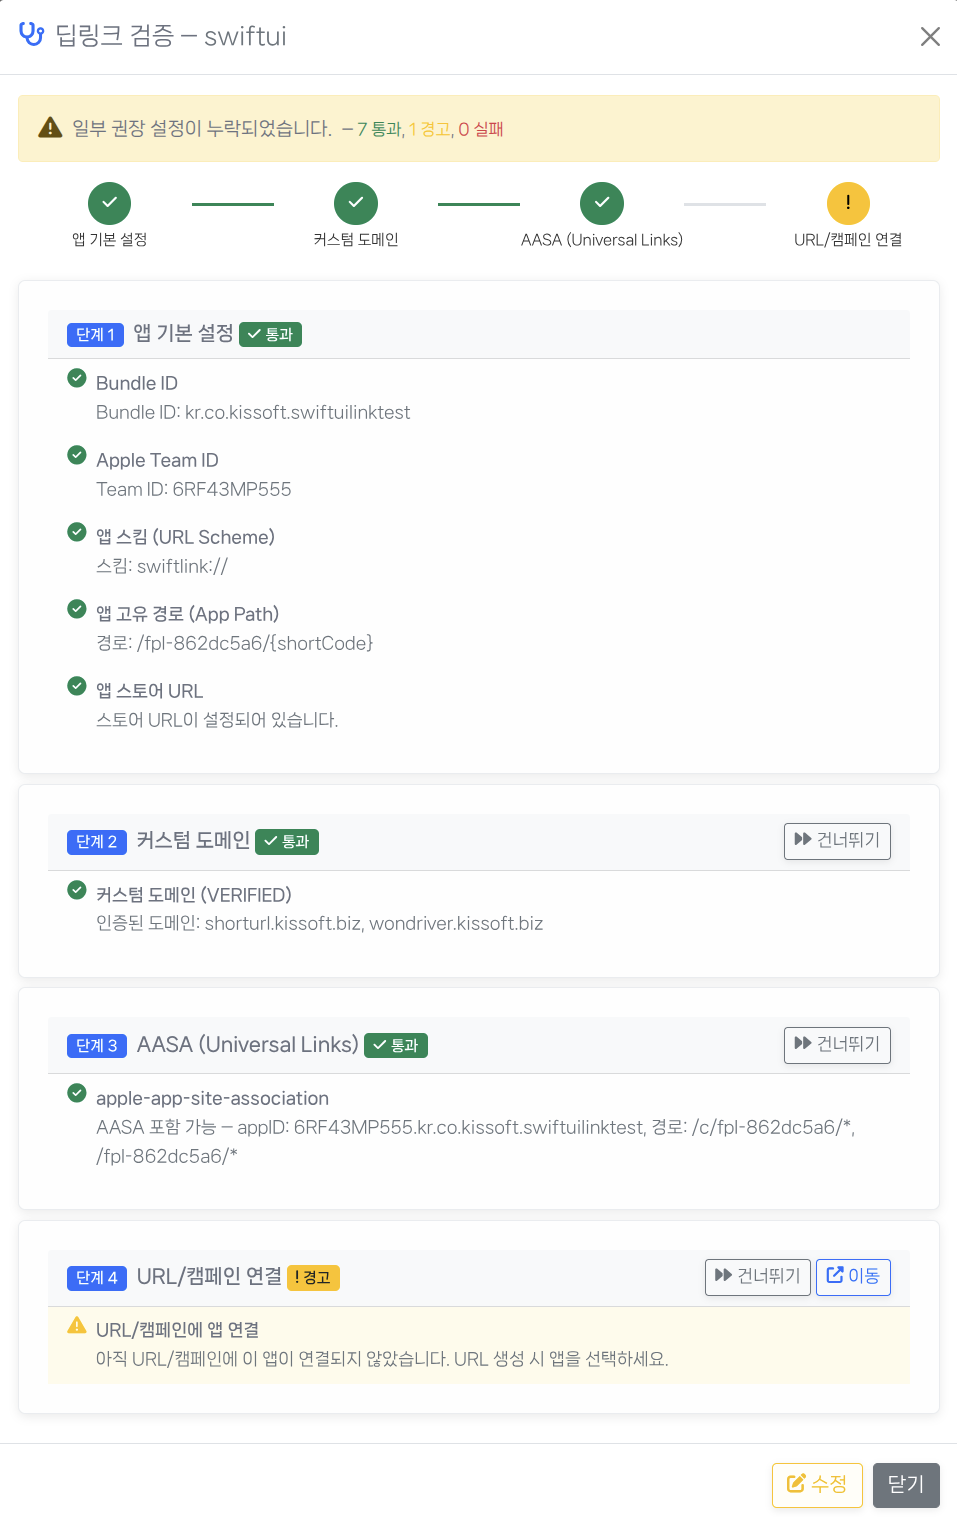Click the deep link app logo icon in the header

pos(31,34)
